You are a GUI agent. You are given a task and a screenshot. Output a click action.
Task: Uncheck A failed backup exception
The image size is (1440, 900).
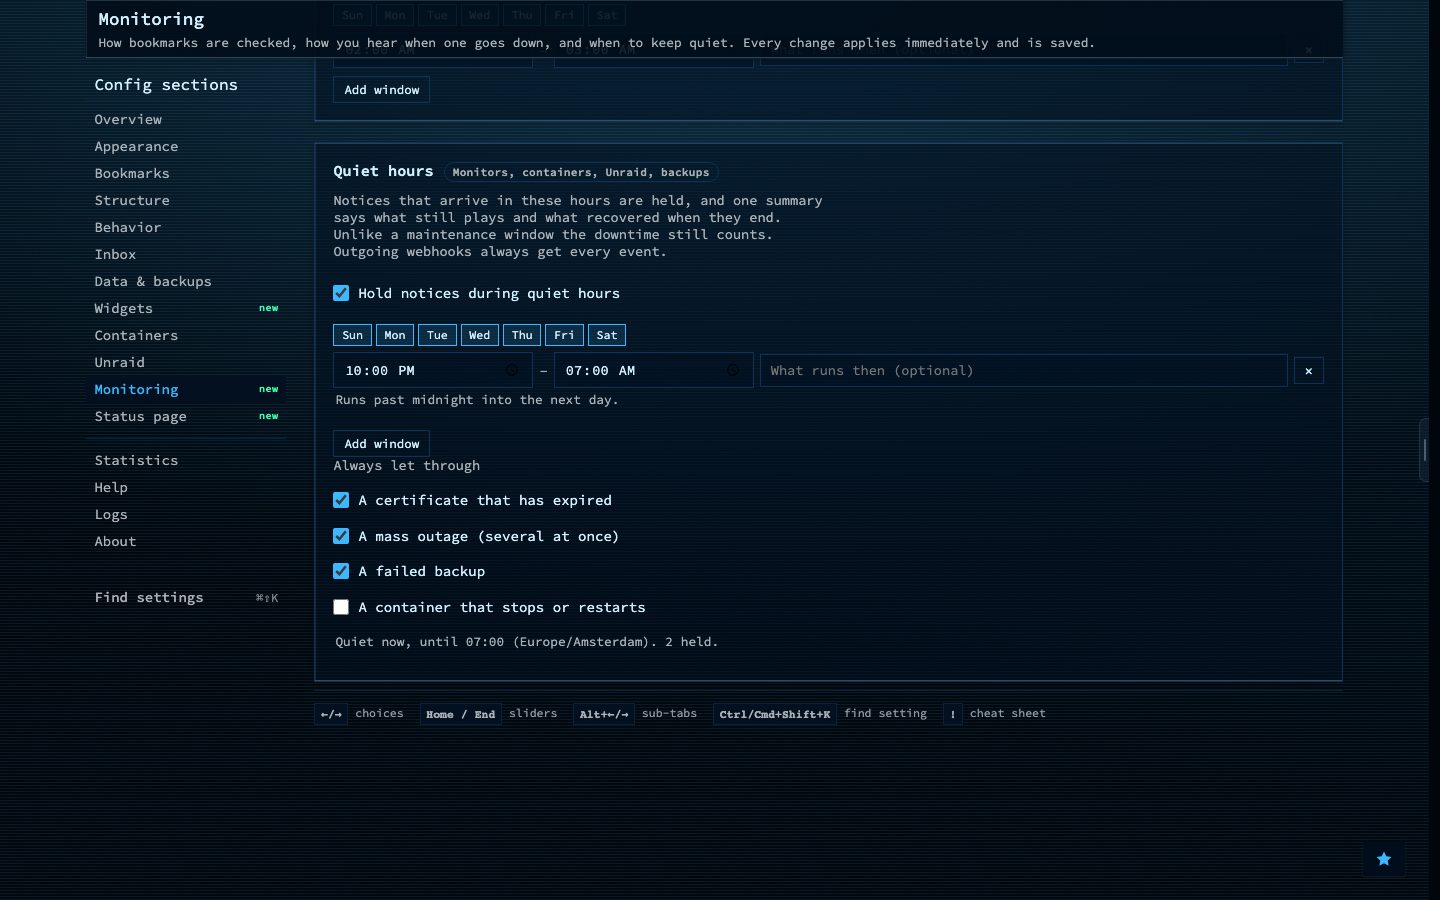[x=341, y=571]
